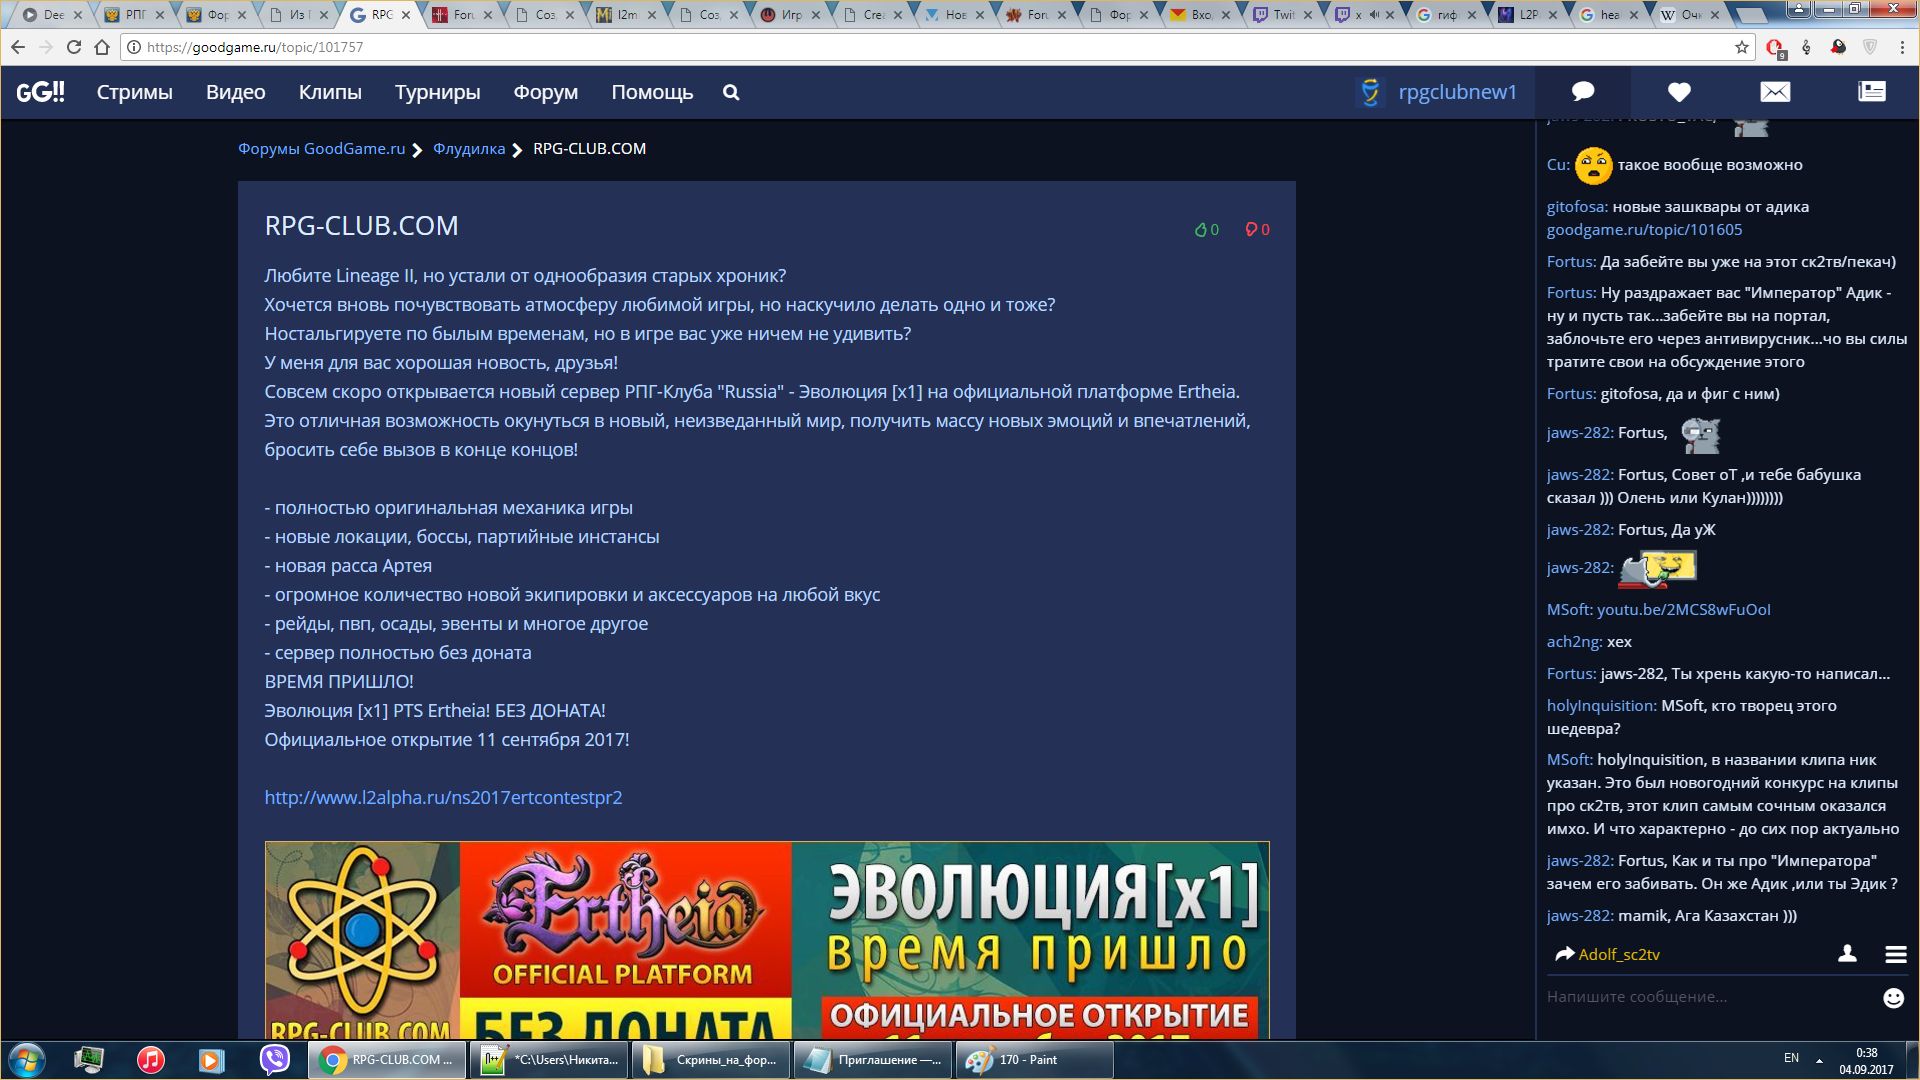
Task: Open l2alpha.ru/ns2017ertcontestpr2 link
Action: tap(443, 797)
